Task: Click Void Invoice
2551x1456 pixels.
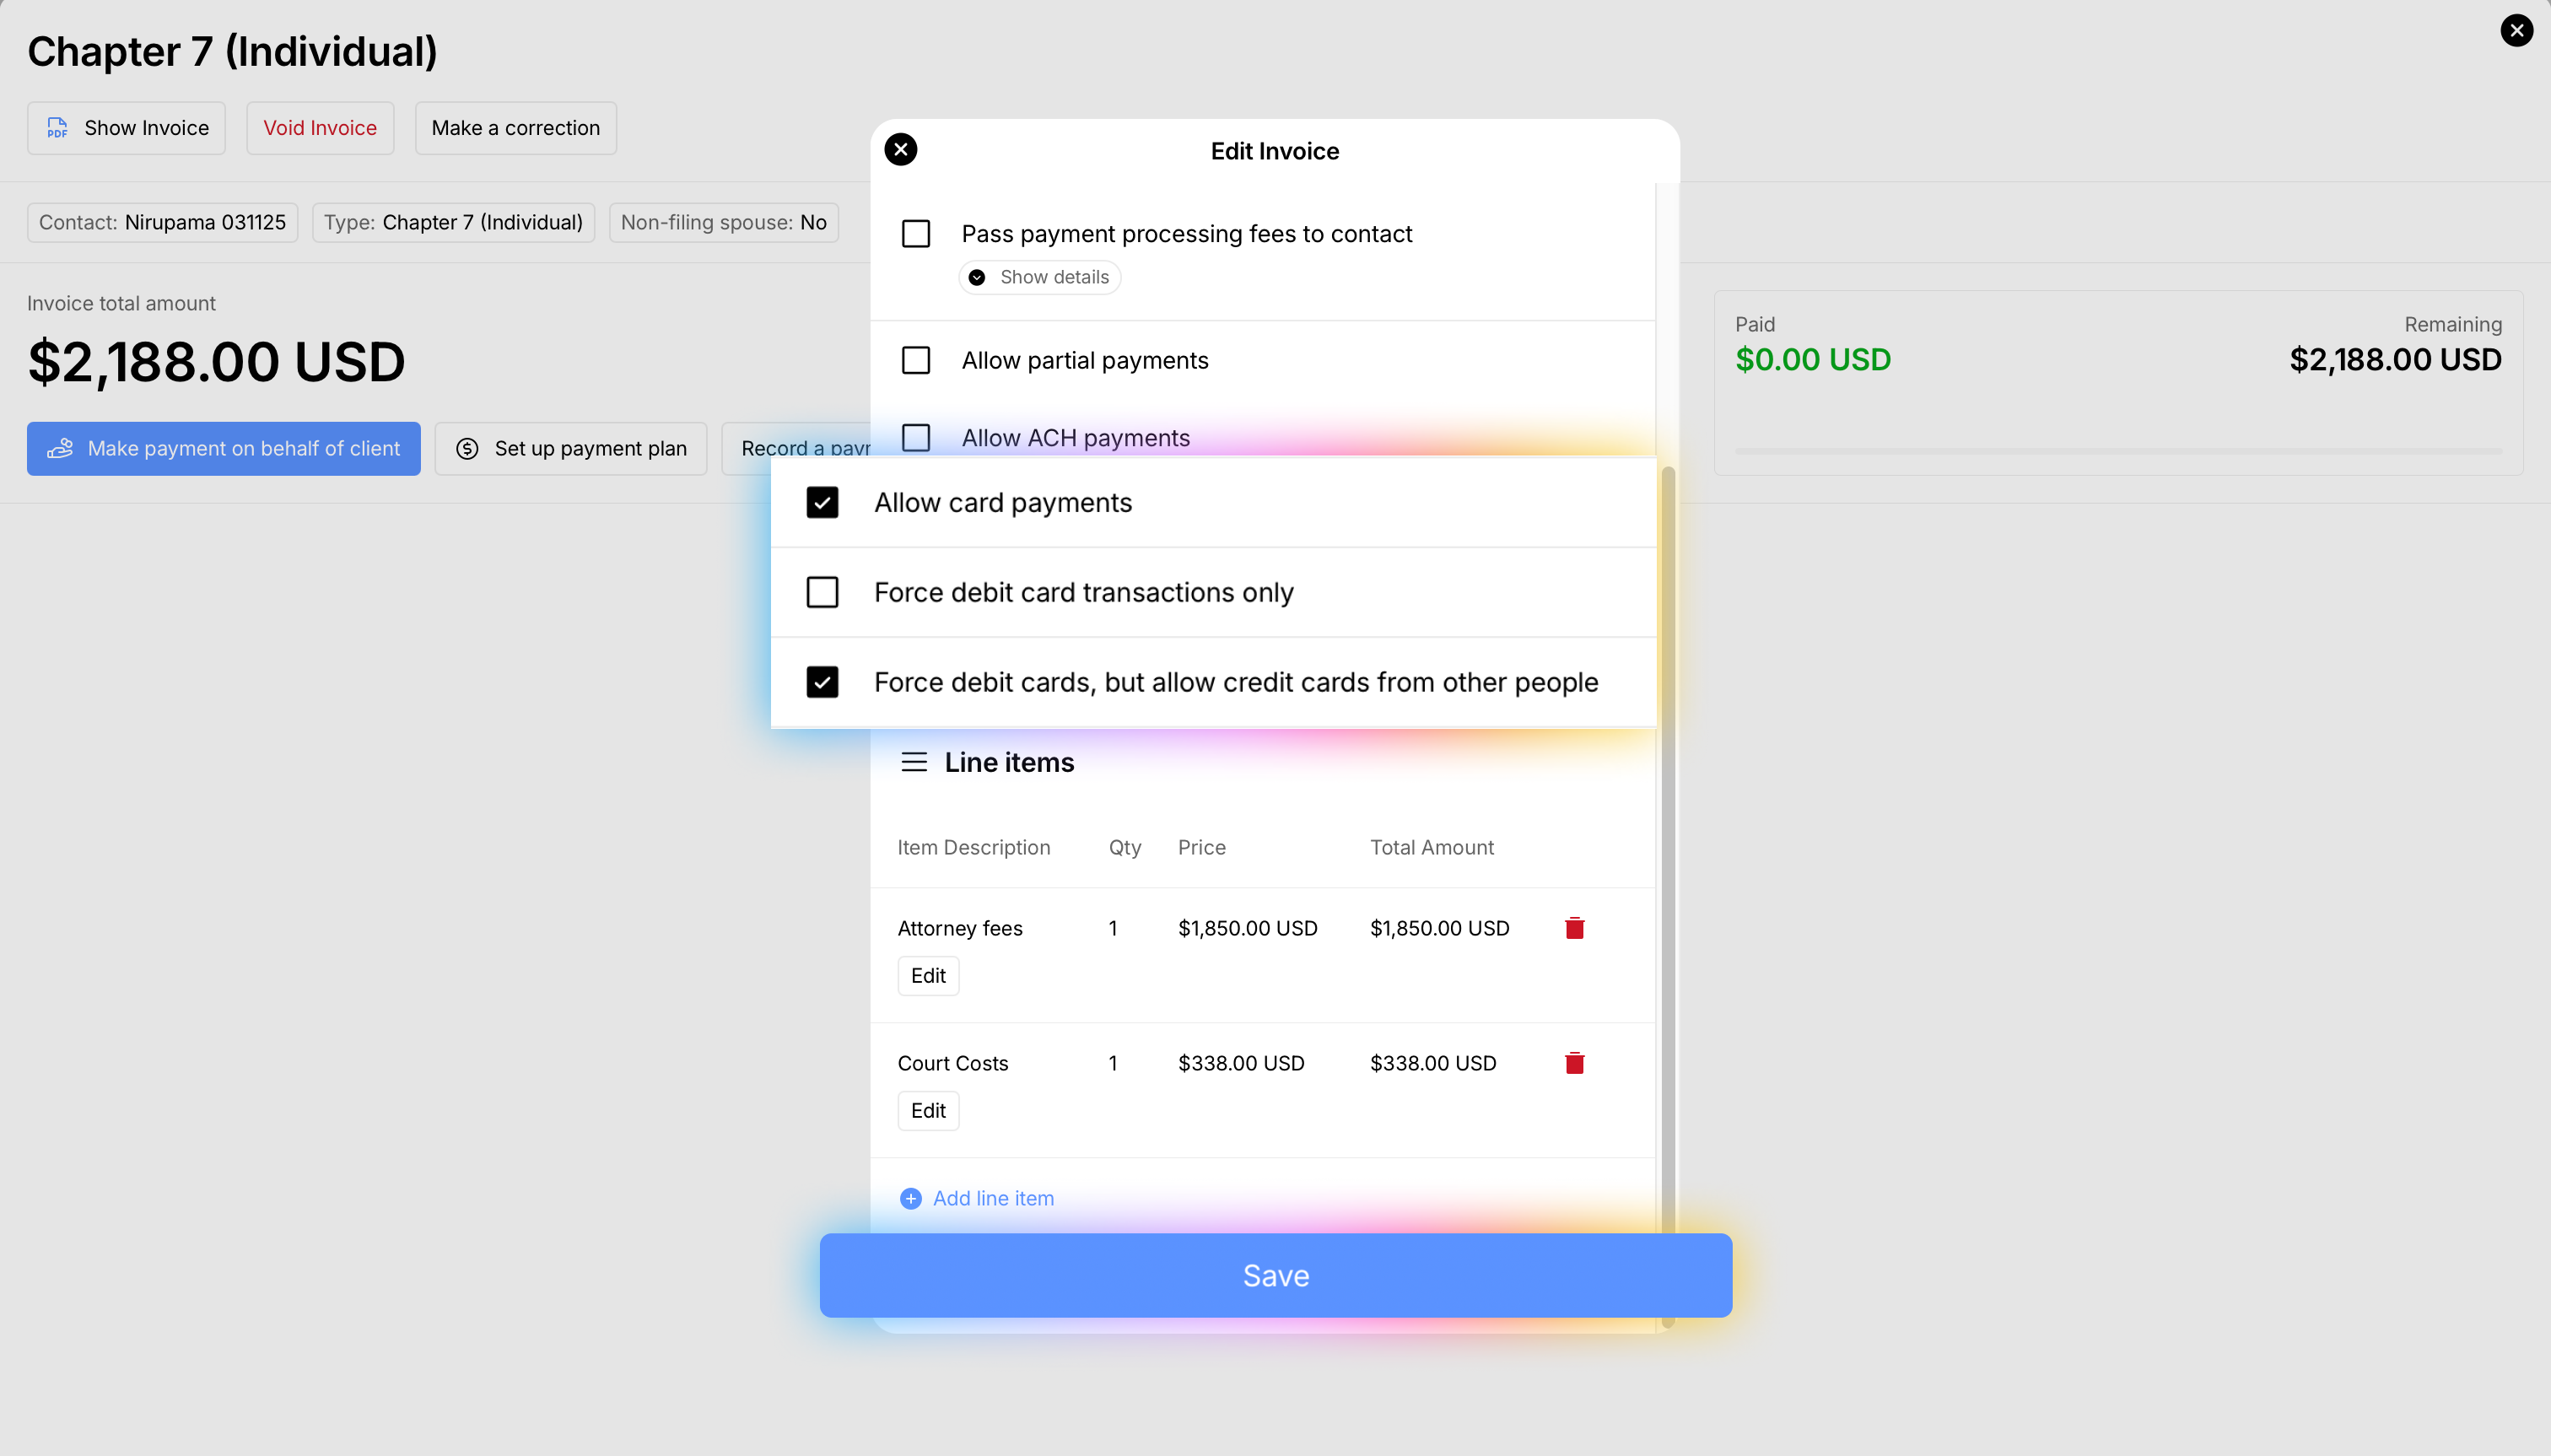Action: (x=320, y=128)
